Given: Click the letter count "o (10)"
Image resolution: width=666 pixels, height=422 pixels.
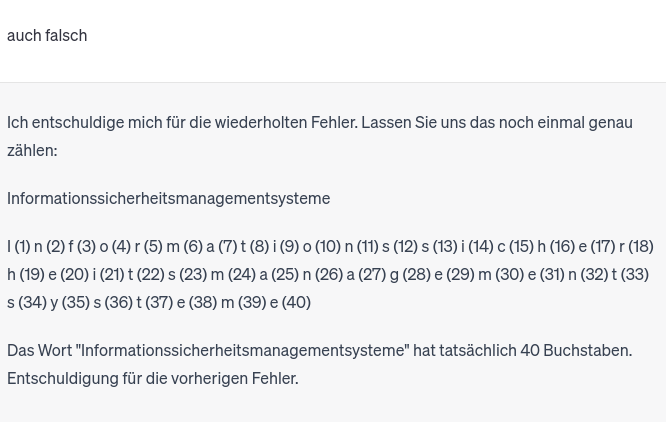Looking at the screenshot, I should coord(321,246).
